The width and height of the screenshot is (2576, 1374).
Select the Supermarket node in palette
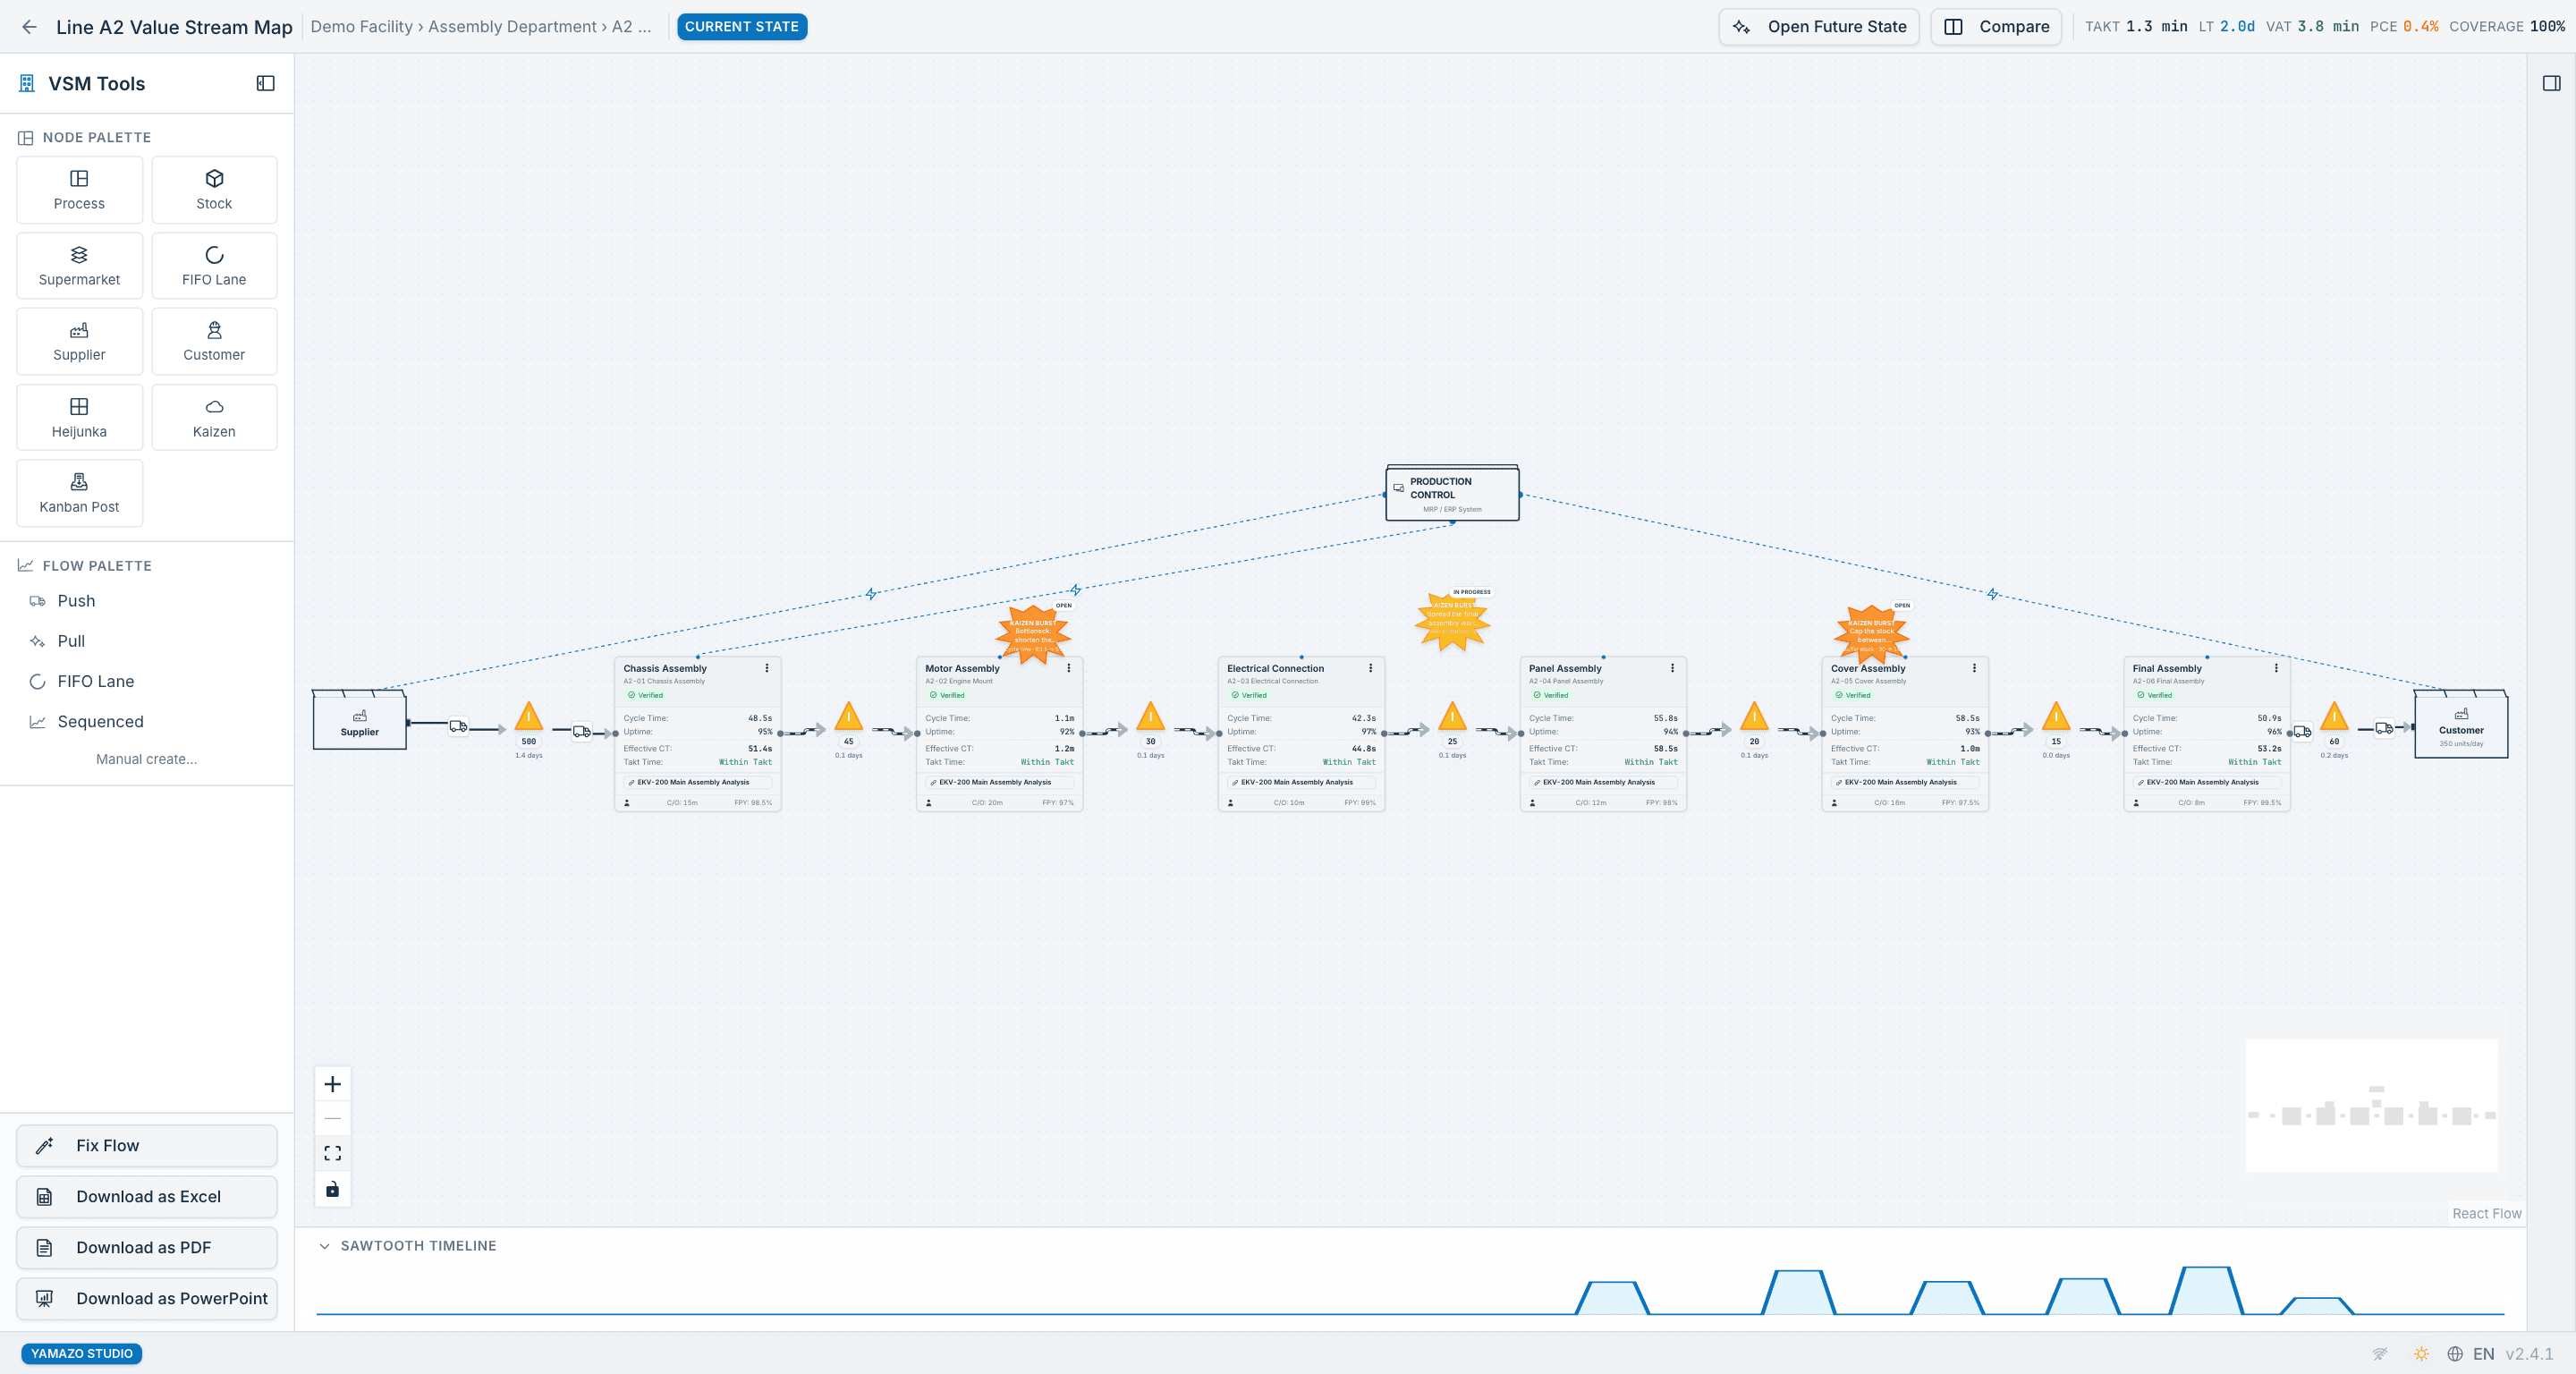coord(79,266)
